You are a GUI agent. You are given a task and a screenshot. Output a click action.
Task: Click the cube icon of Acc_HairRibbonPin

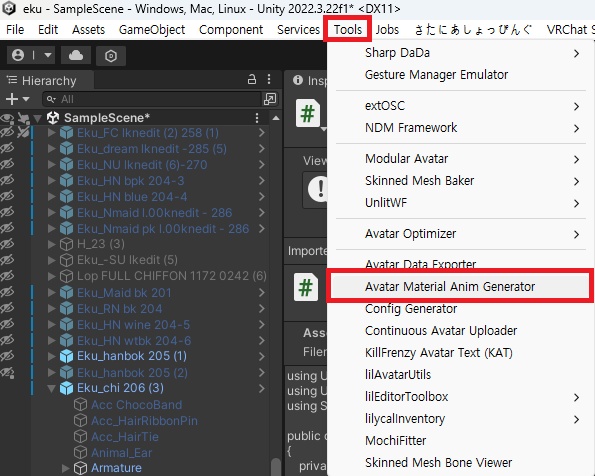pos(80,421)
